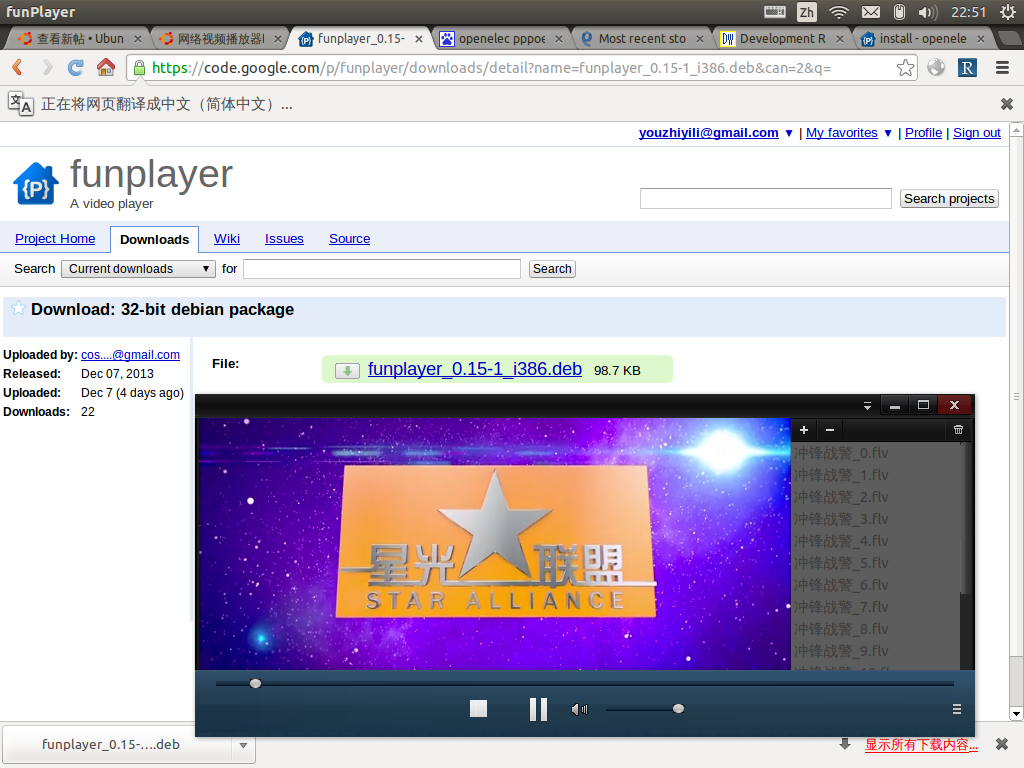This screenshot has width=1024, height=768.
Task: Open the Issues tab
Action: point(284,238)
